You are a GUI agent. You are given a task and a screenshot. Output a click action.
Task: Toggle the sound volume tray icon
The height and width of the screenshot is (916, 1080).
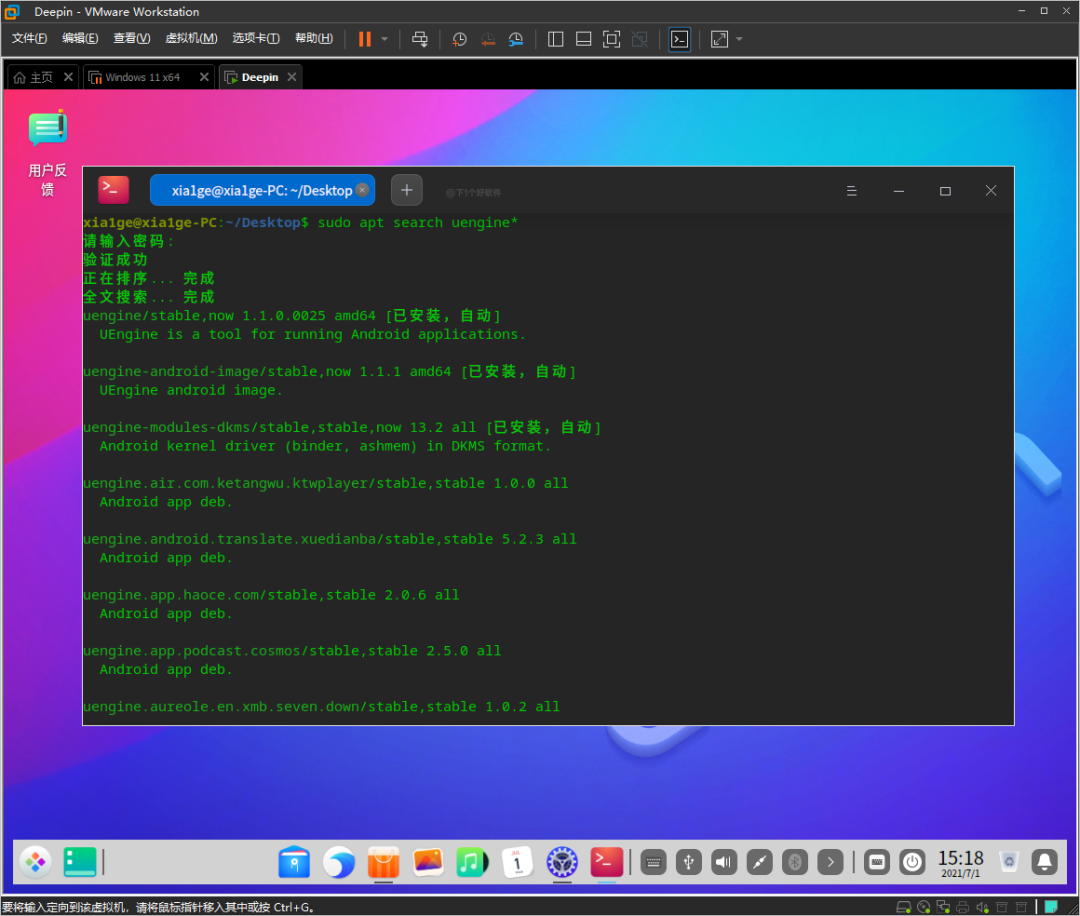point(723,861)
